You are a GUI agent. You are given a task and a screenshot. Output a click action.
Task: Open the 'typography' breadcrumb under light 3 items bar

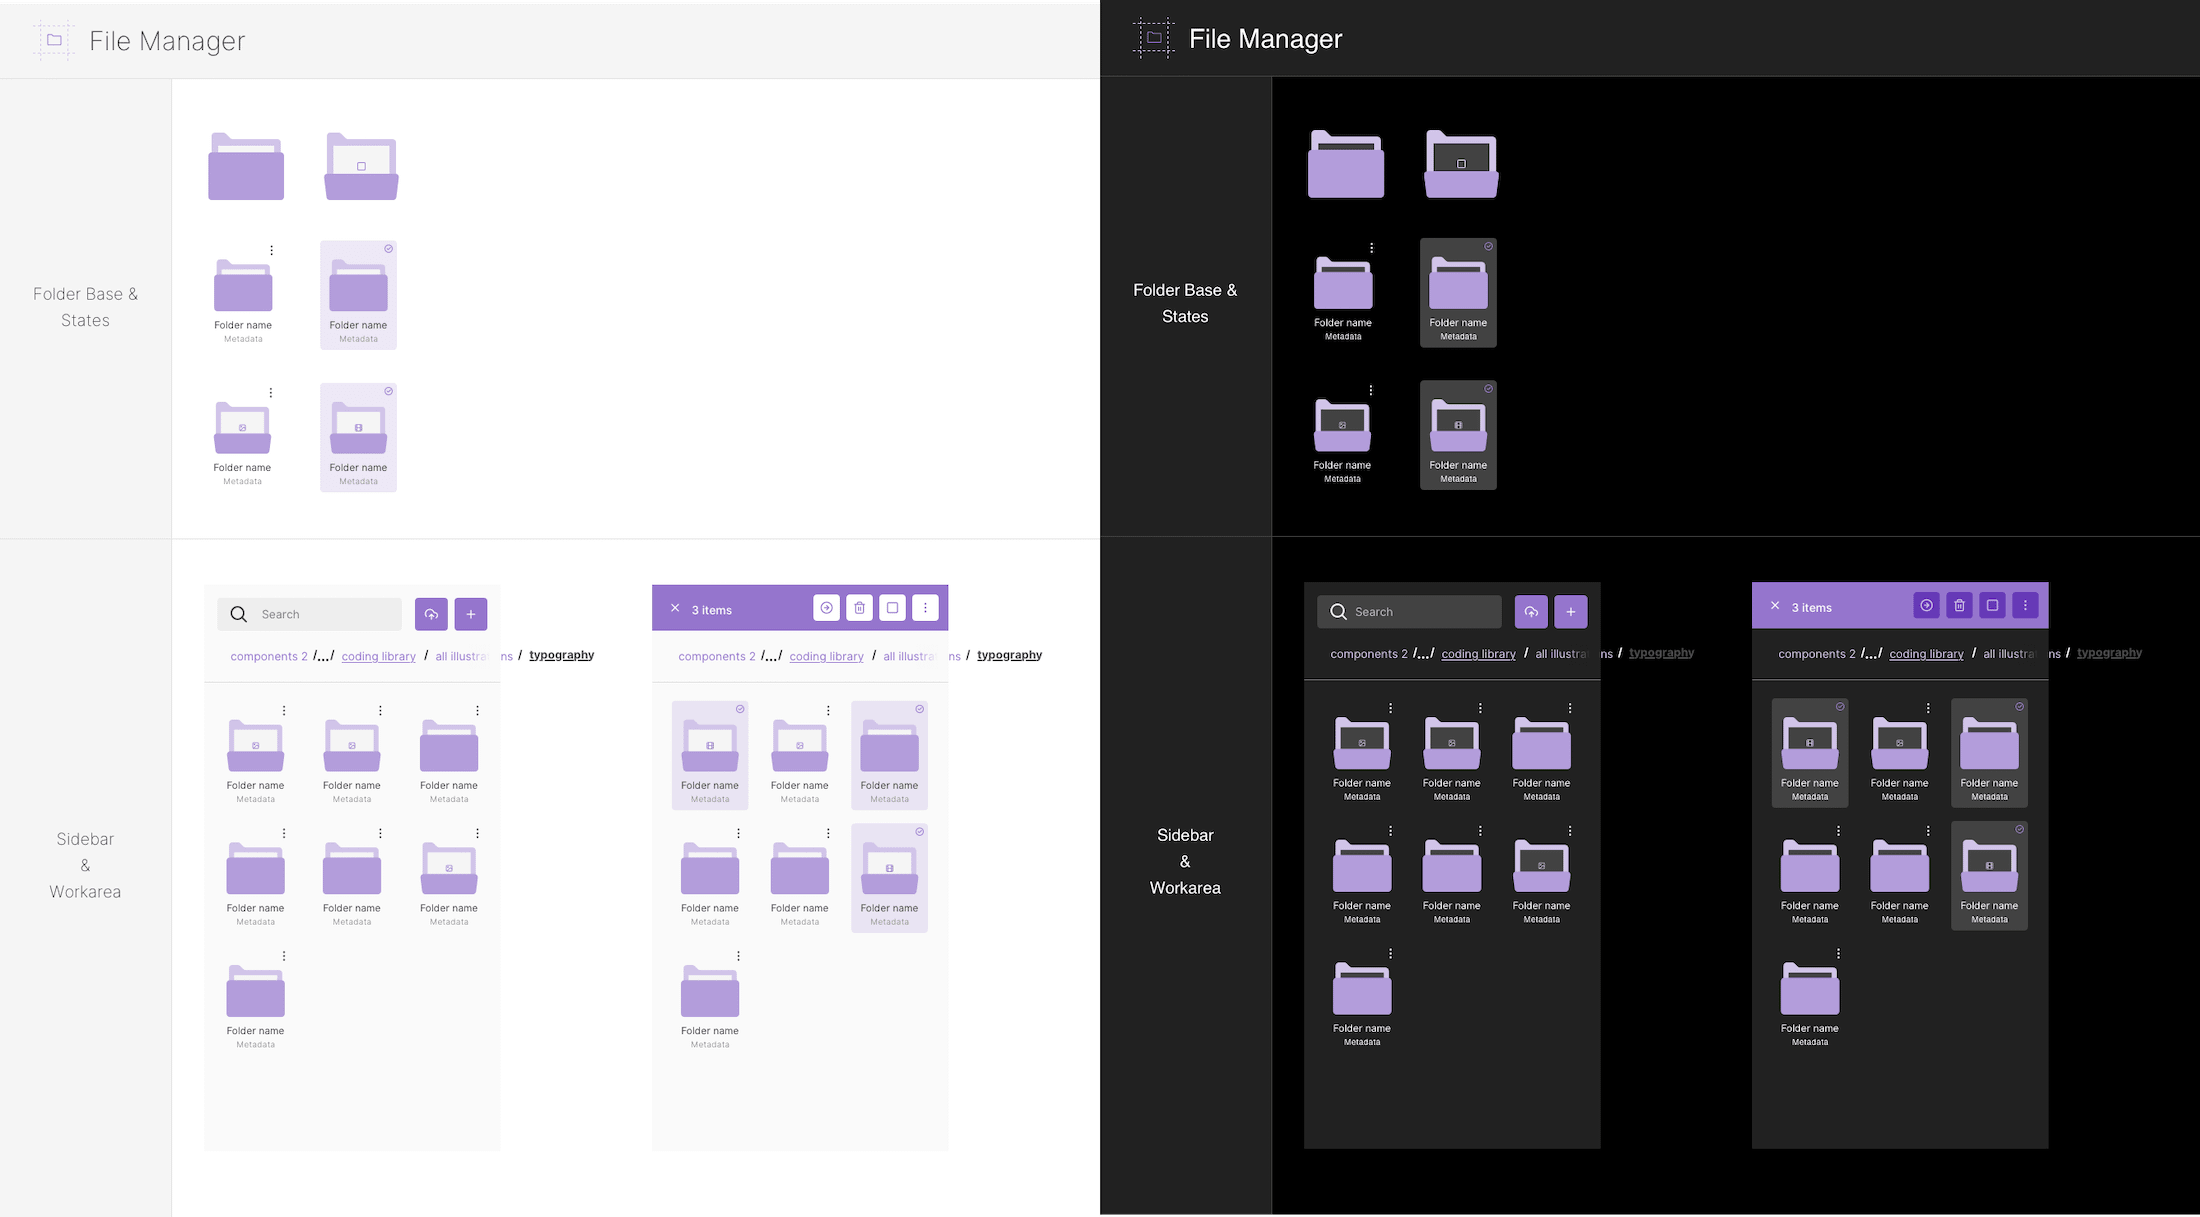tap(1010, 655)
